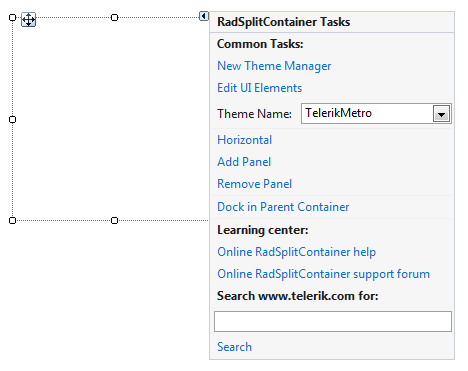Click the top-left sizing handle
468x371 pixels.
pyautogui.click(x=12, y=17)
